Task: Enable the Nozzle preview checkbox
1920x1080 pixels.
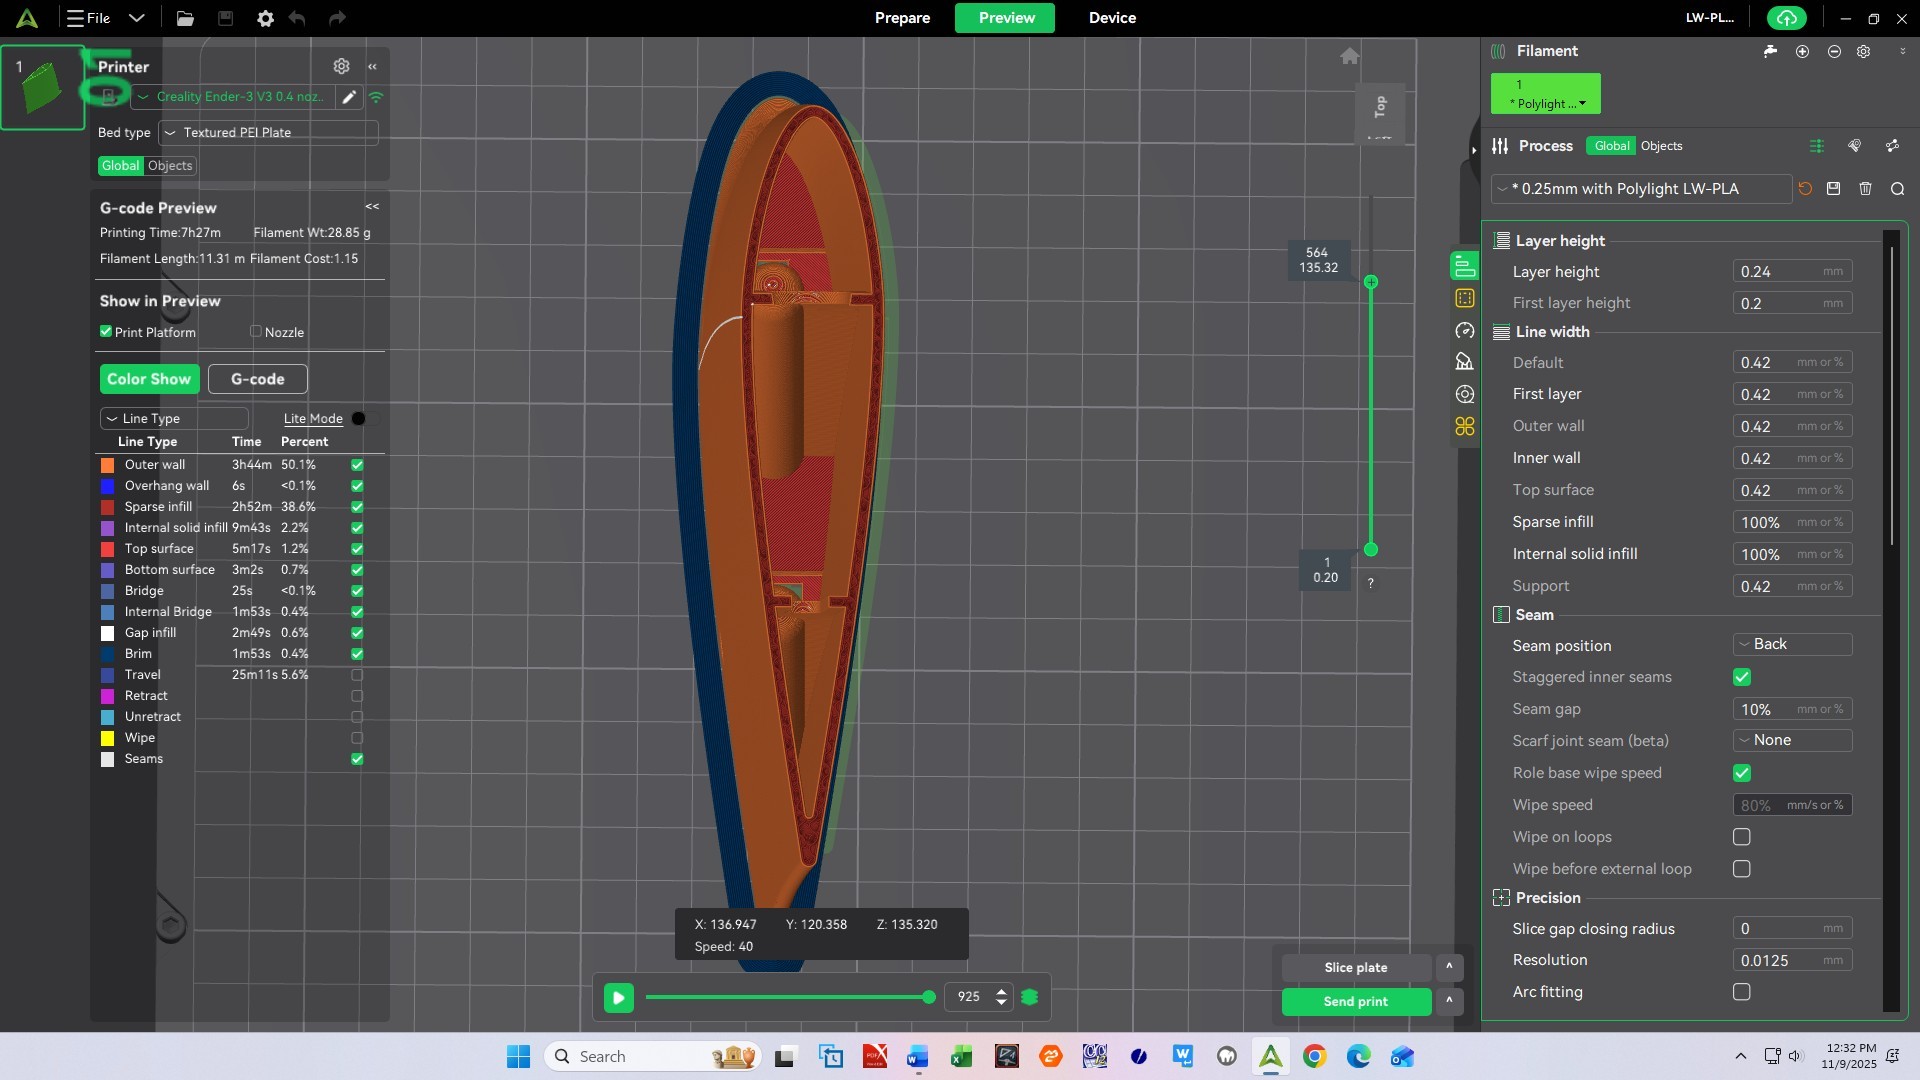Action: point(256,332)
